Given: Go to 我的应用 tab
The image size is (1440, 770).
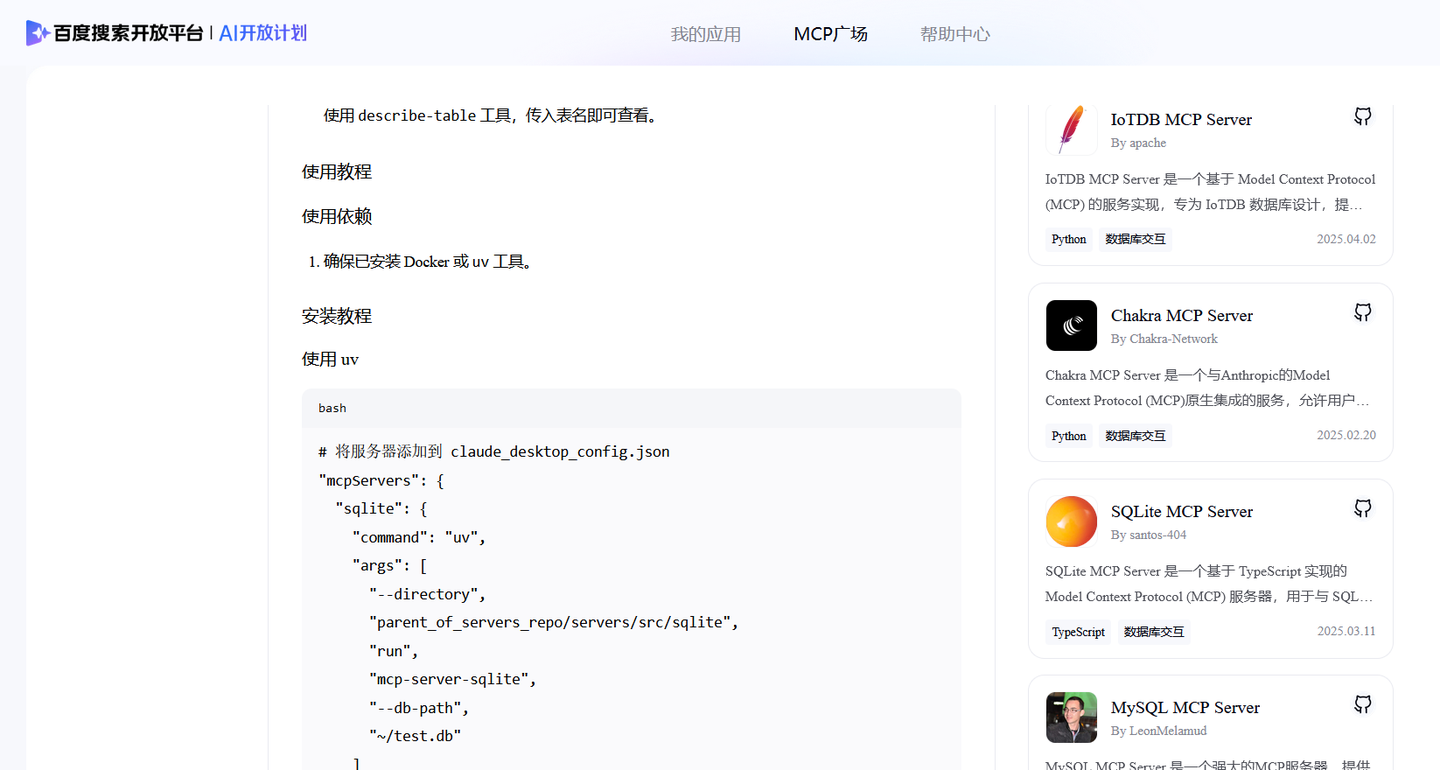Looking at the screenshot, I should coord(706,34).
